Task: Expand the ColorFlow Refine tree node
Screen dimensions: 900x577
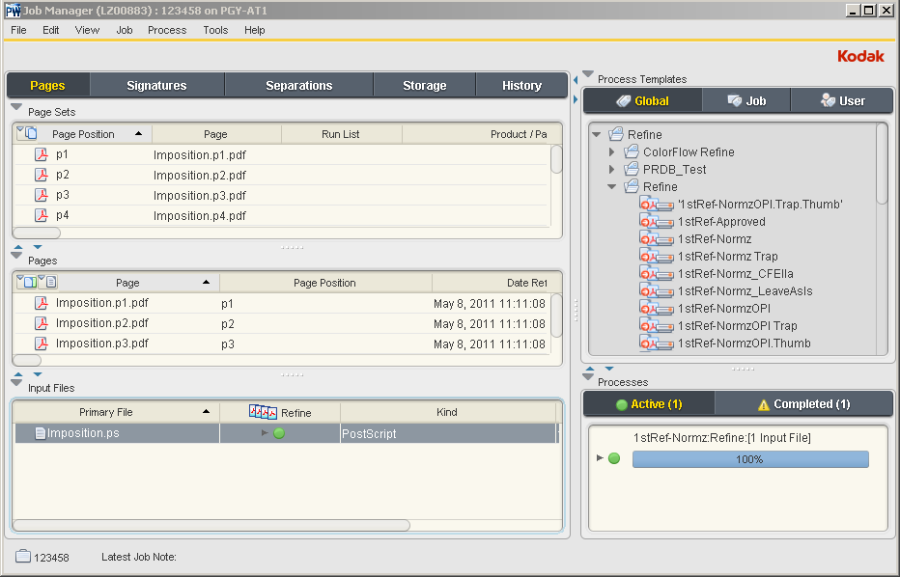Action: [612, 152]
